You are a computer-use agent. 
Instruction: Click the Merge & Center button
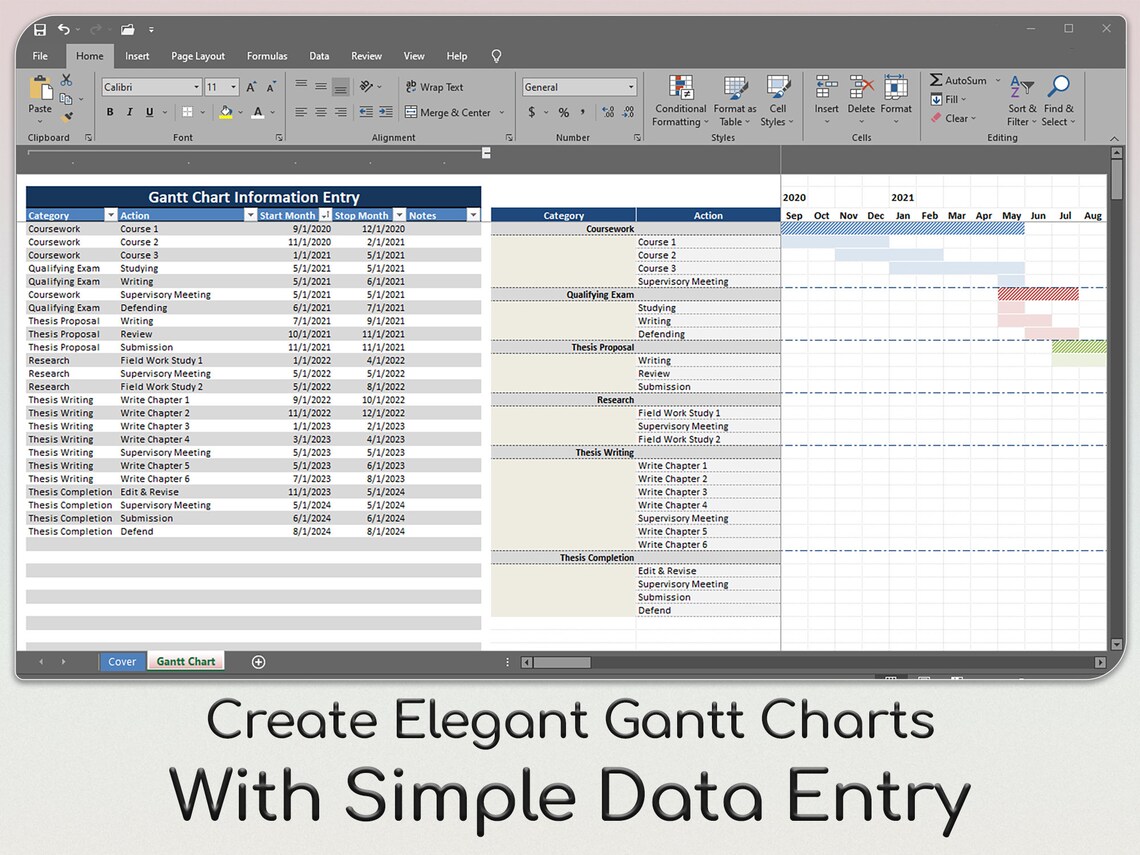point(449,112)
